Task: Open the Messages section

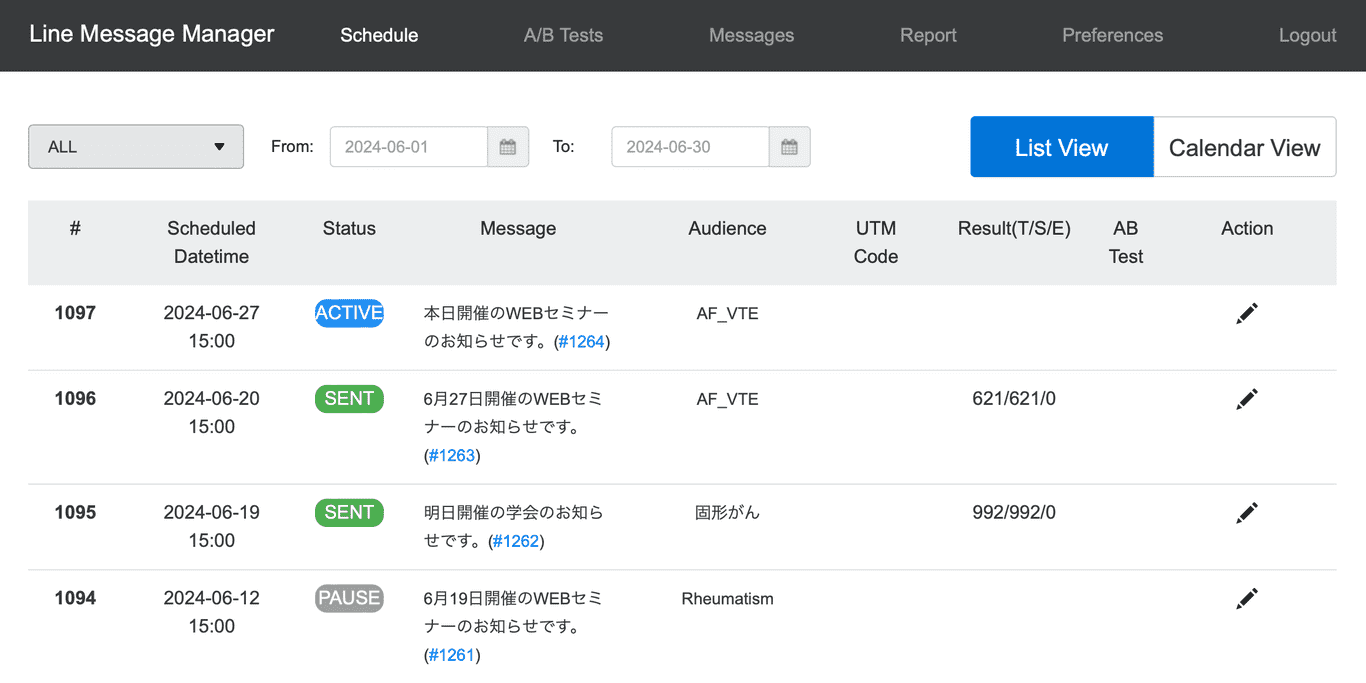Action: [751, 35]
